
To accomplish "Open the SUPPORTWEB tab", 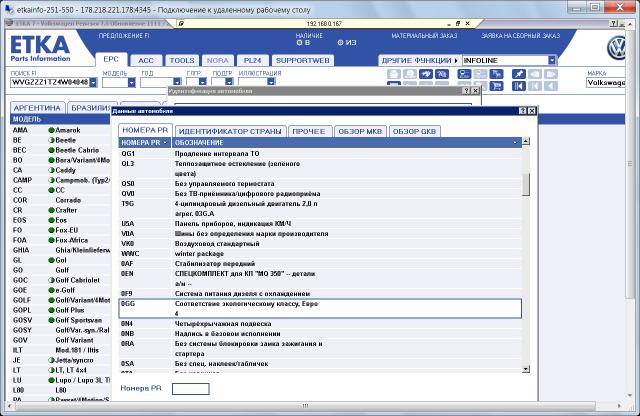I will [x=302, y=61].
